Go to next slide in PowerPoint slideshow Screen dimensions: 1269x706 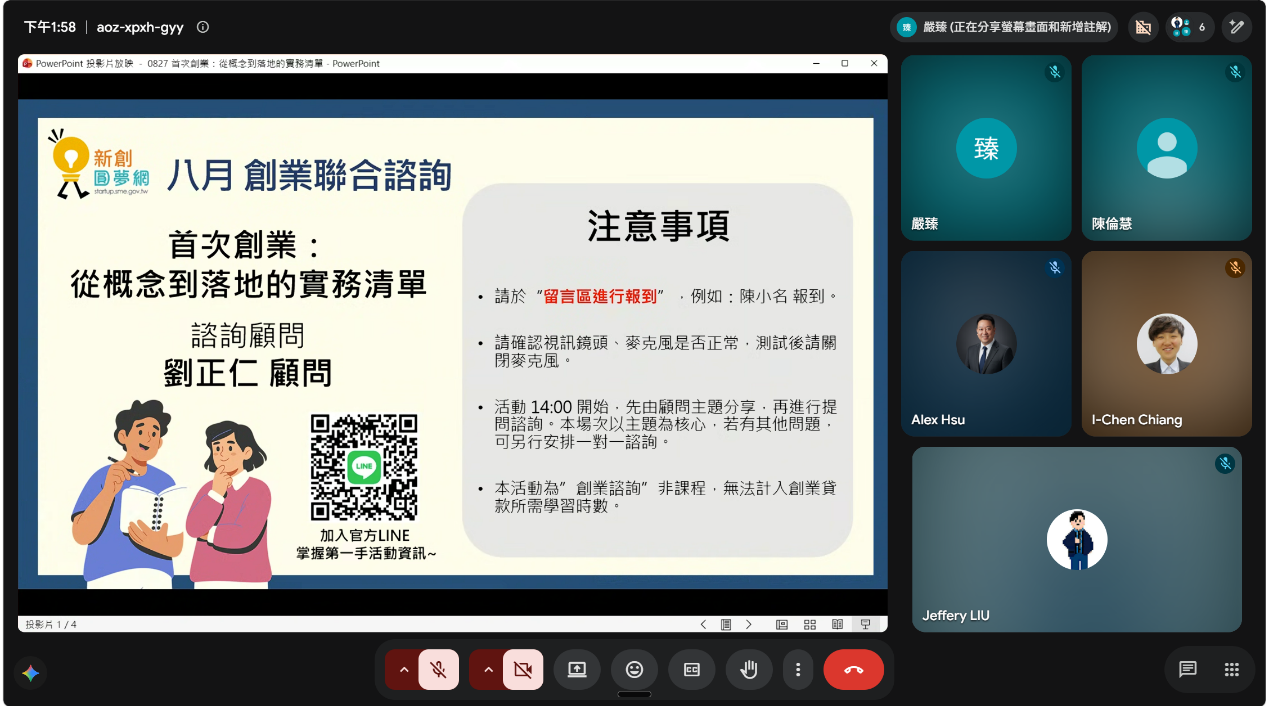[749, 624]
